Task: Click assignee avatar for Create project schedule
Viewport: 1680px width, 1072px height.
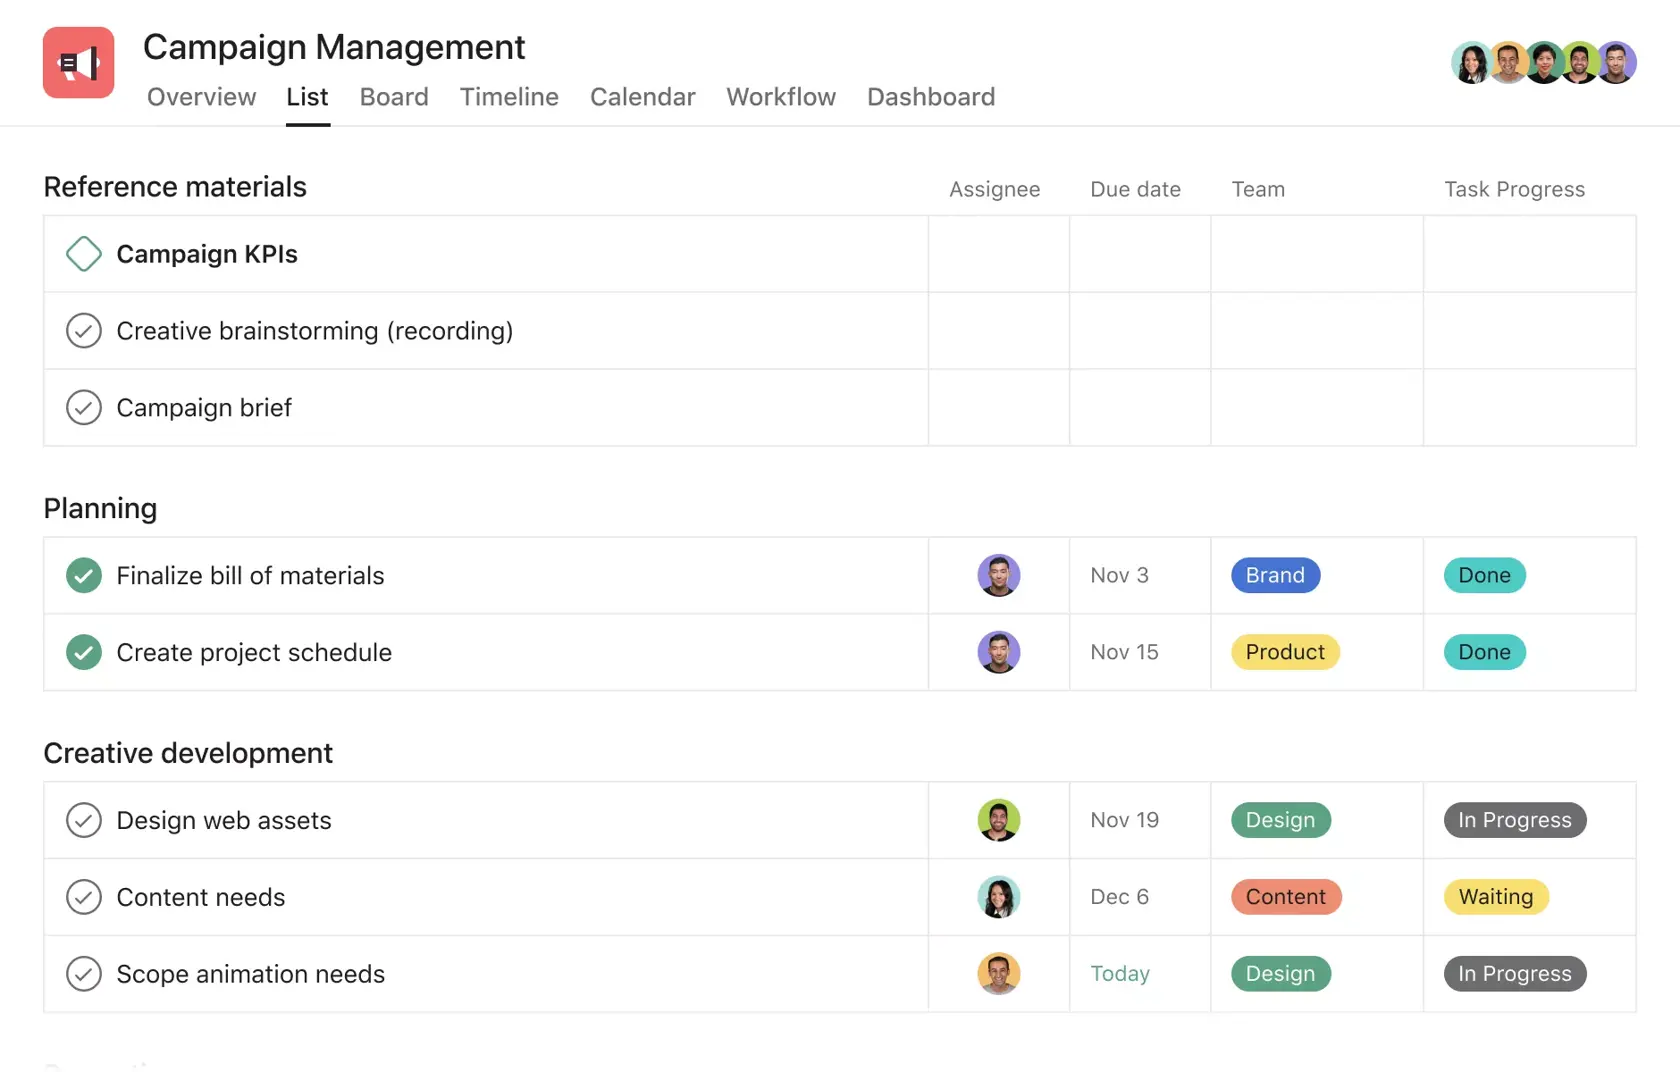Action: pos(999,652)
